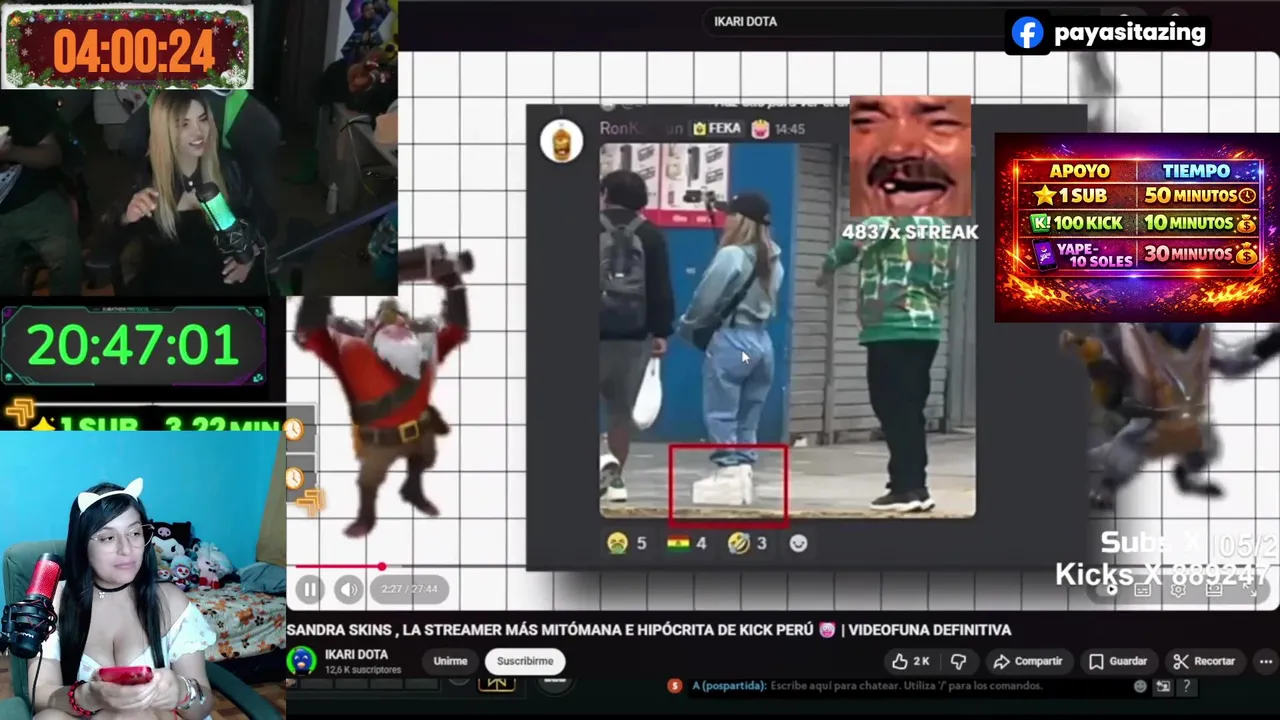The image size is (1280, 720).
Task: Mute the video with the speaker icon
Action: pyautogui.click(x=348, y=589)
